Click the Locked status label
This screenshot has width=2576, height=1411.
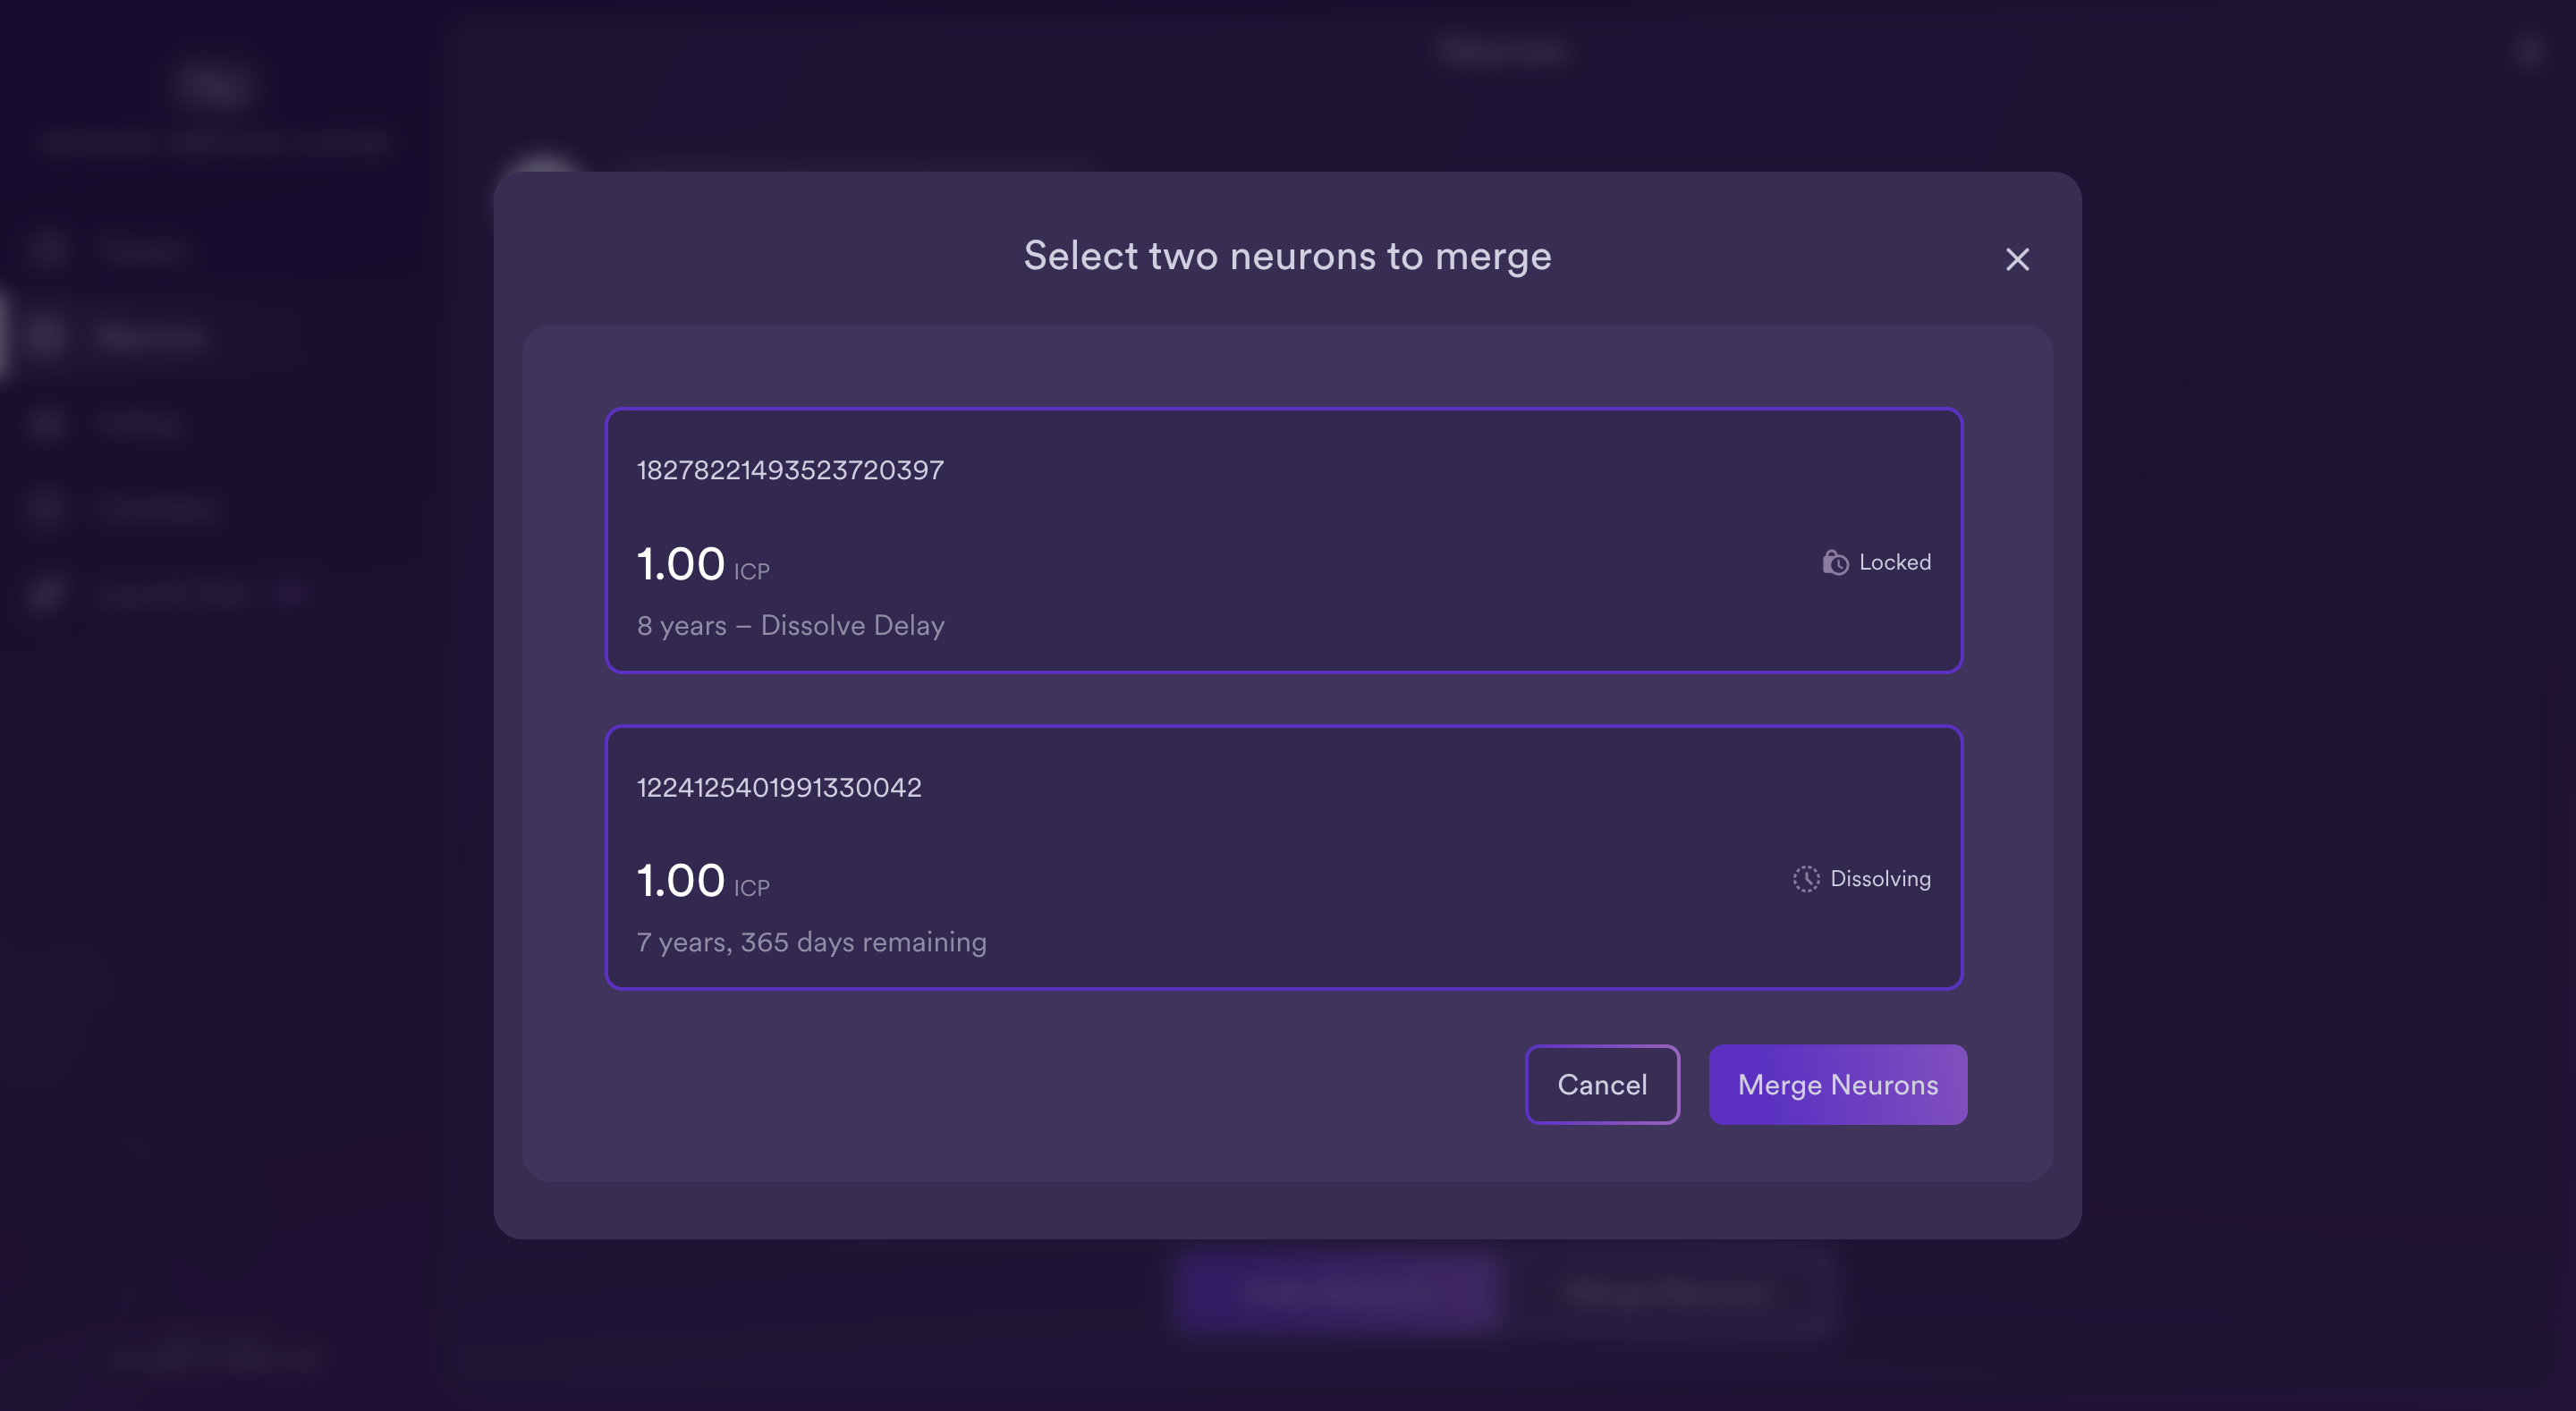(x=1895, y=562)
